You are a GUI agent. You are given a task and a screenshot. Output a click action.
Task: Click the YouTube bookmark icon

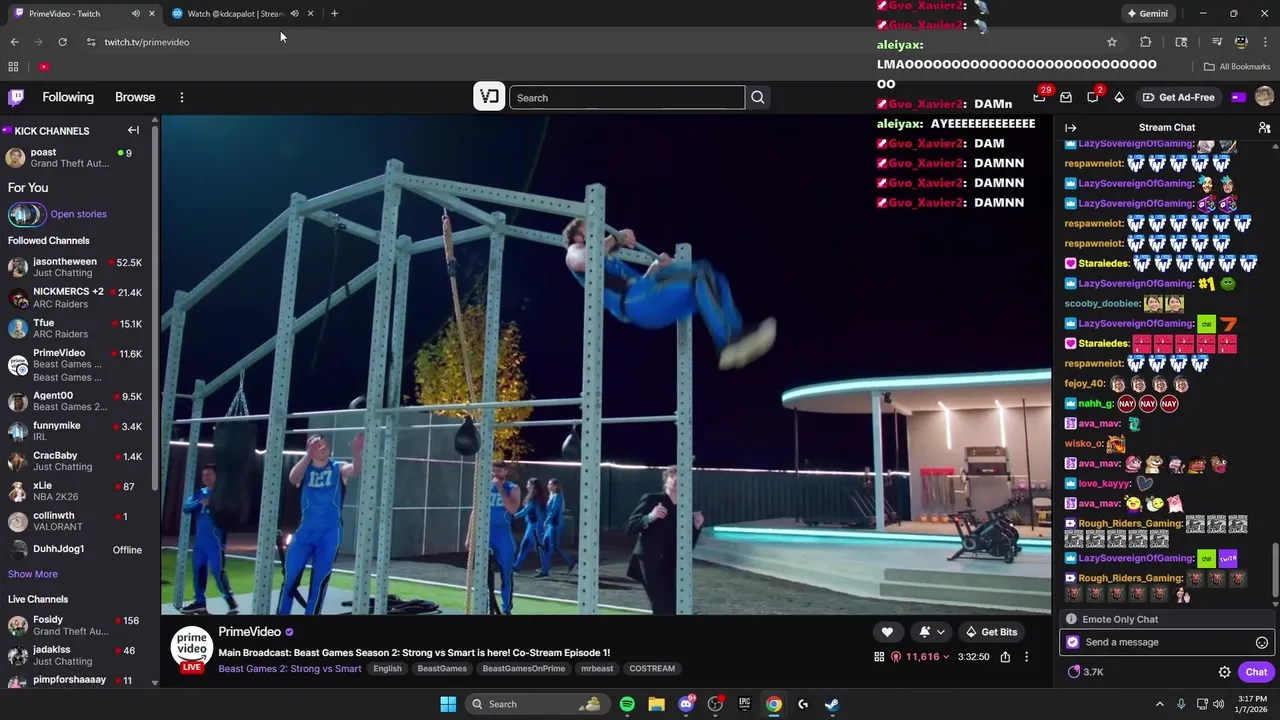pyautogui.click(x=44, y=67)
